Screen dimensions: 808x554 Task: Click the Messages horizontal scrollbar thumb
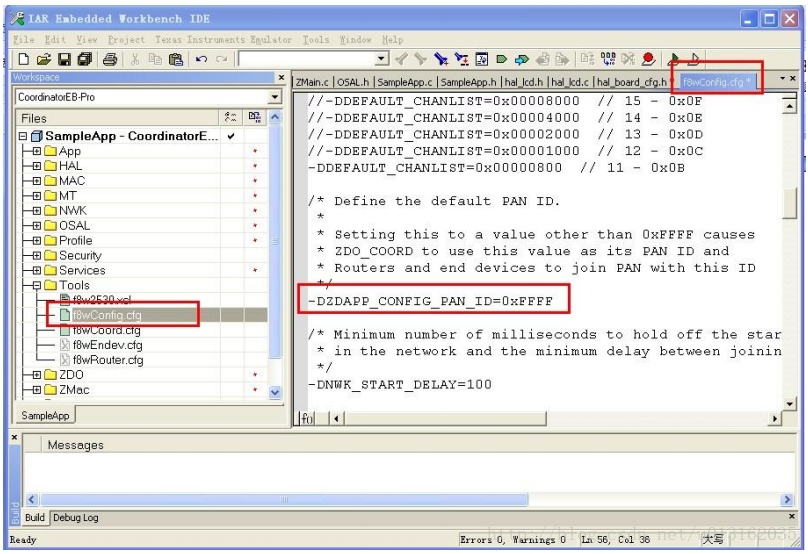click(284, 499)
